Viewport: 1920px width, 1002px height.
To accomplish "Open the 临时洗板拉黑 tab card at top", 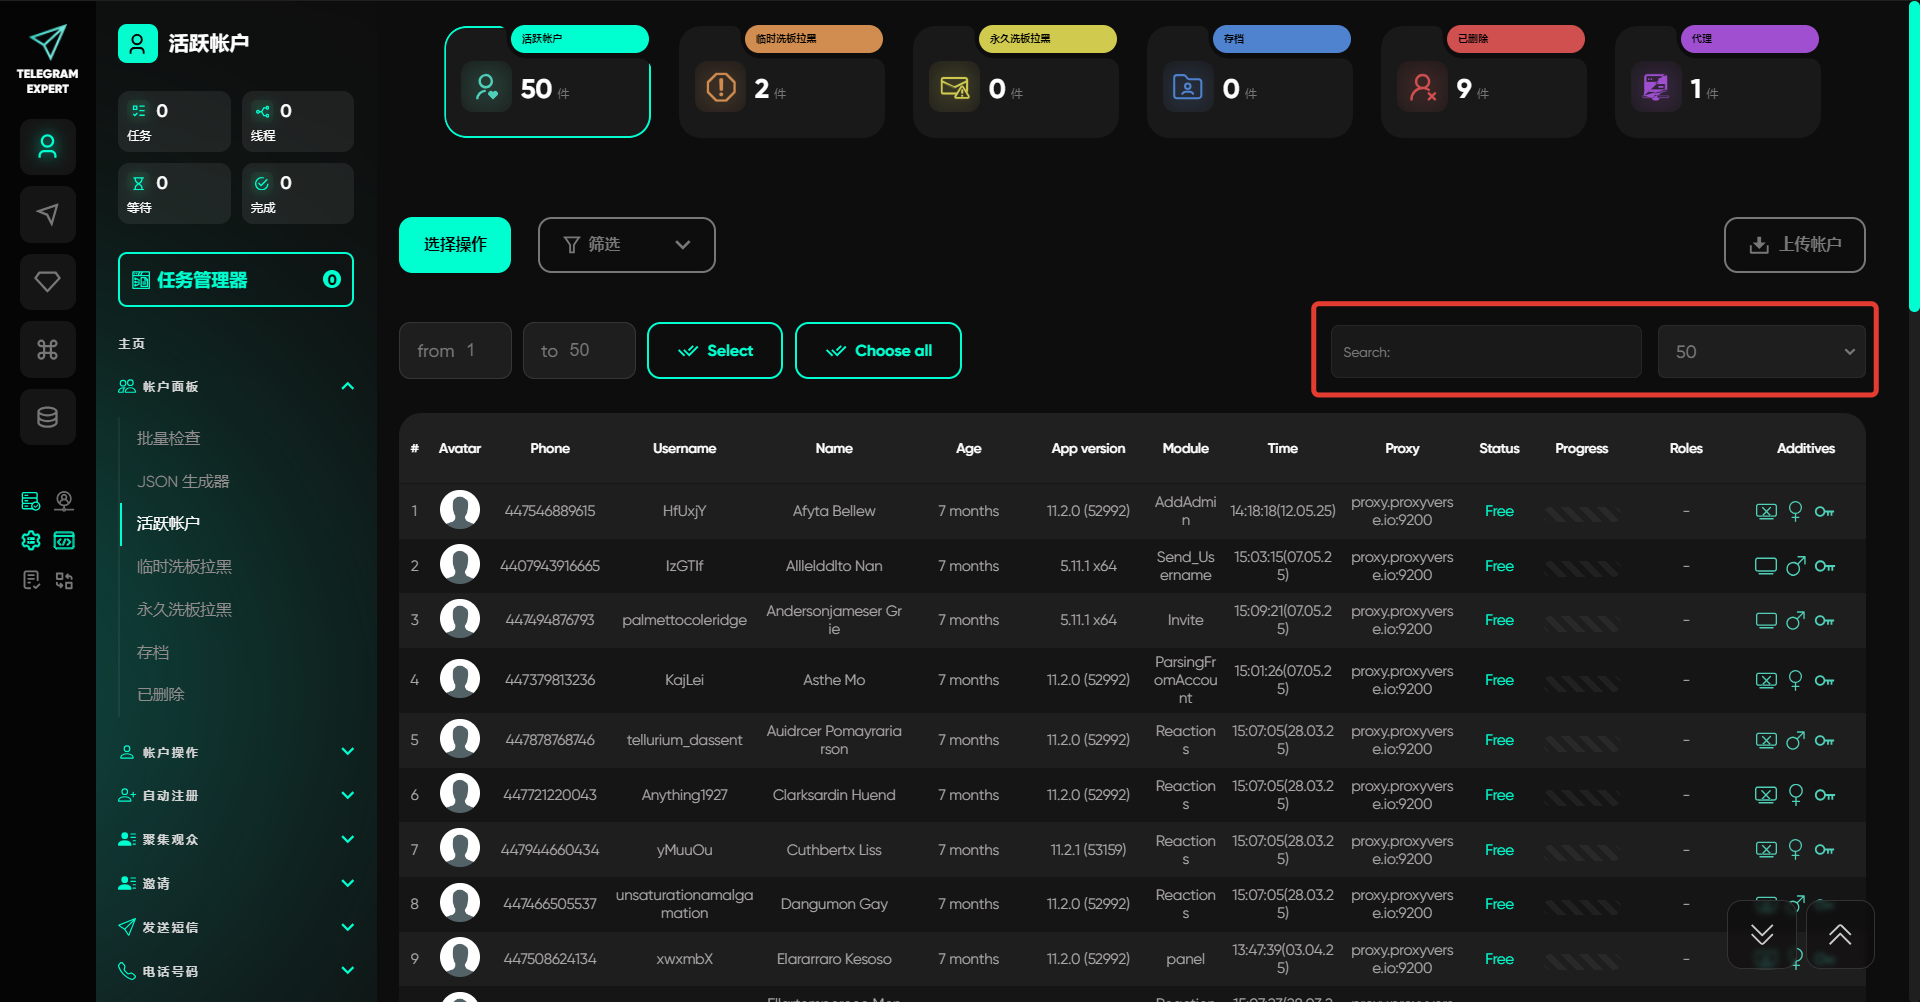I will pos(781,82).
